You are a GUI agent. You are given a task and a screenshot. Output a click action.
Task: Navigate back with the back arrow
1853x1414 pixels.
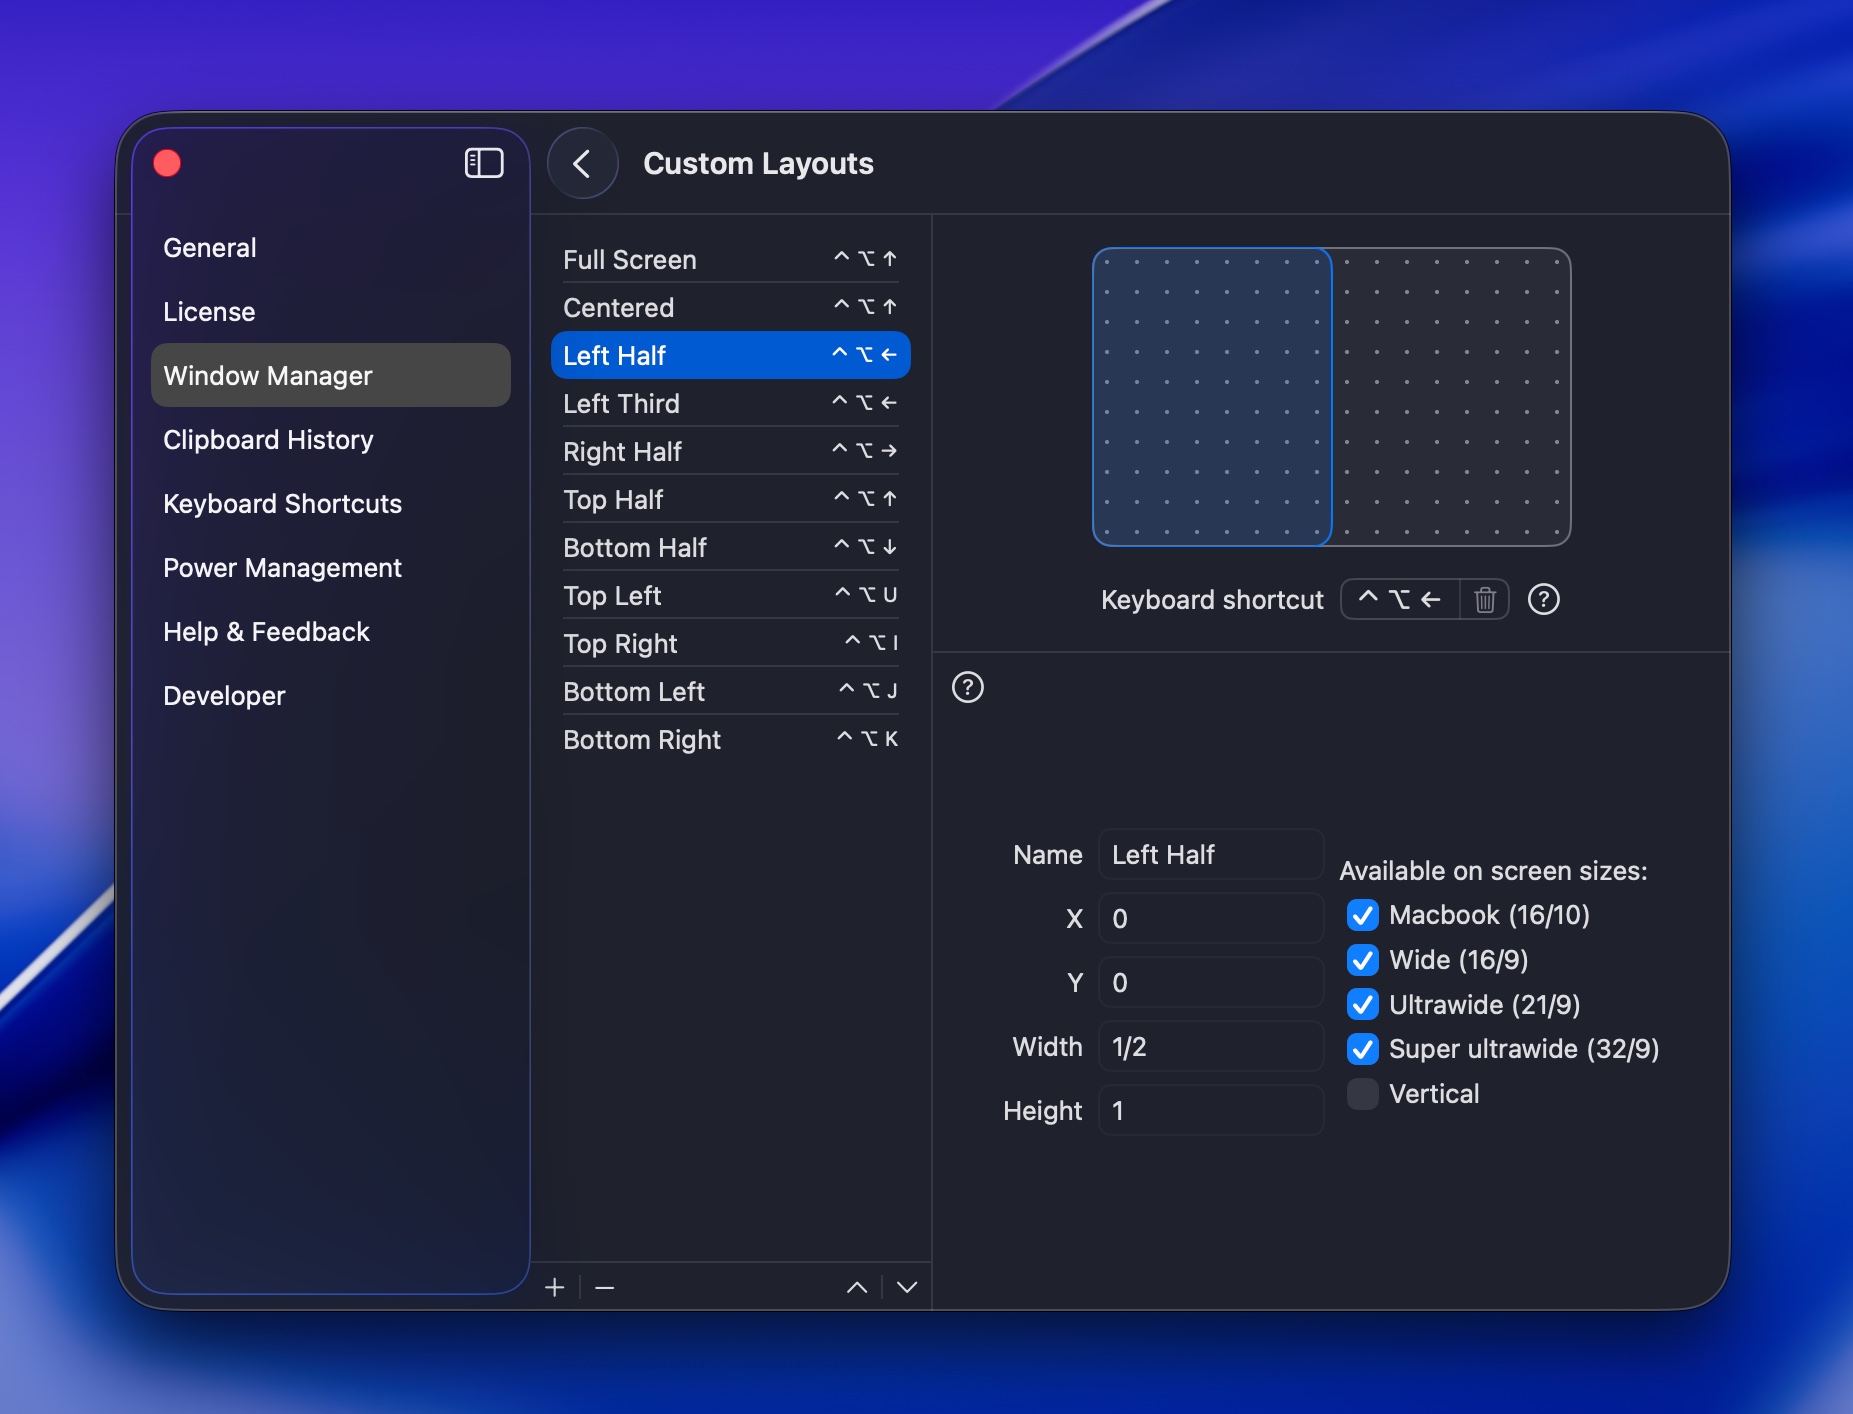pos(583,162)
